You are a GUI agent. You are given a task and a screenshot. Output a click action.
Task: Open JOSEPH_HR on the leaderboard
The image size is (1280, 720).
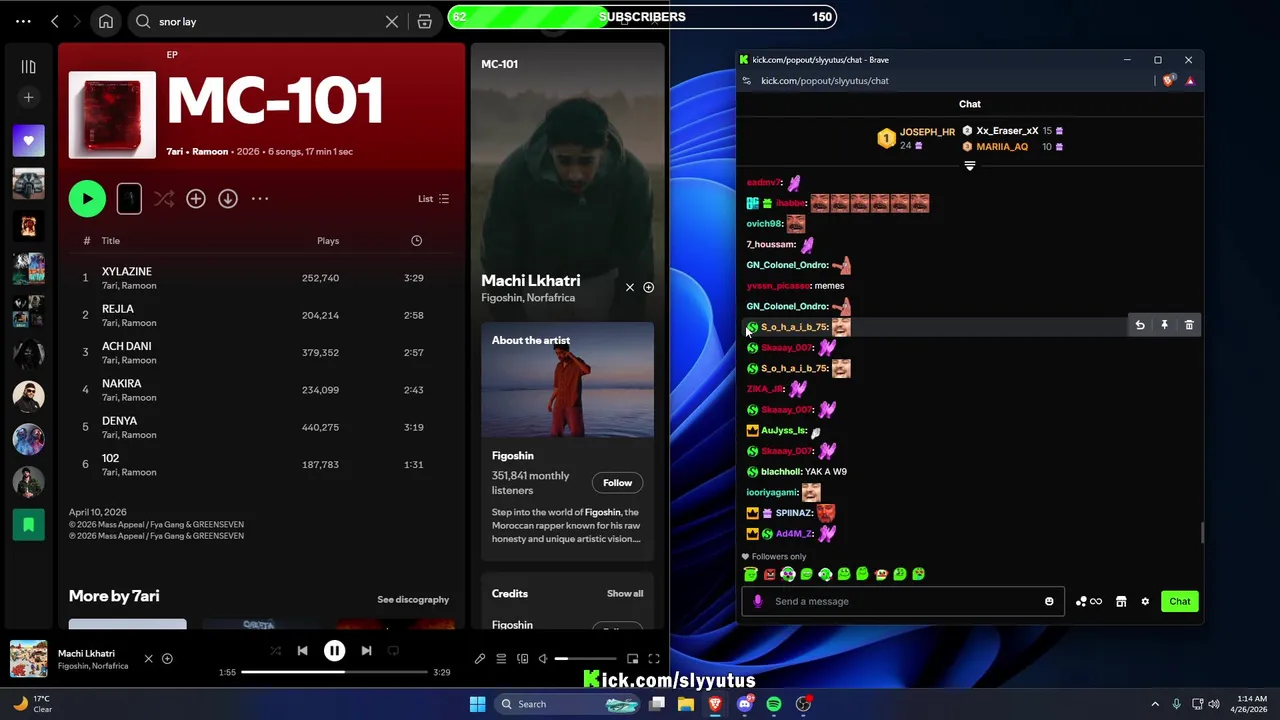927,132
